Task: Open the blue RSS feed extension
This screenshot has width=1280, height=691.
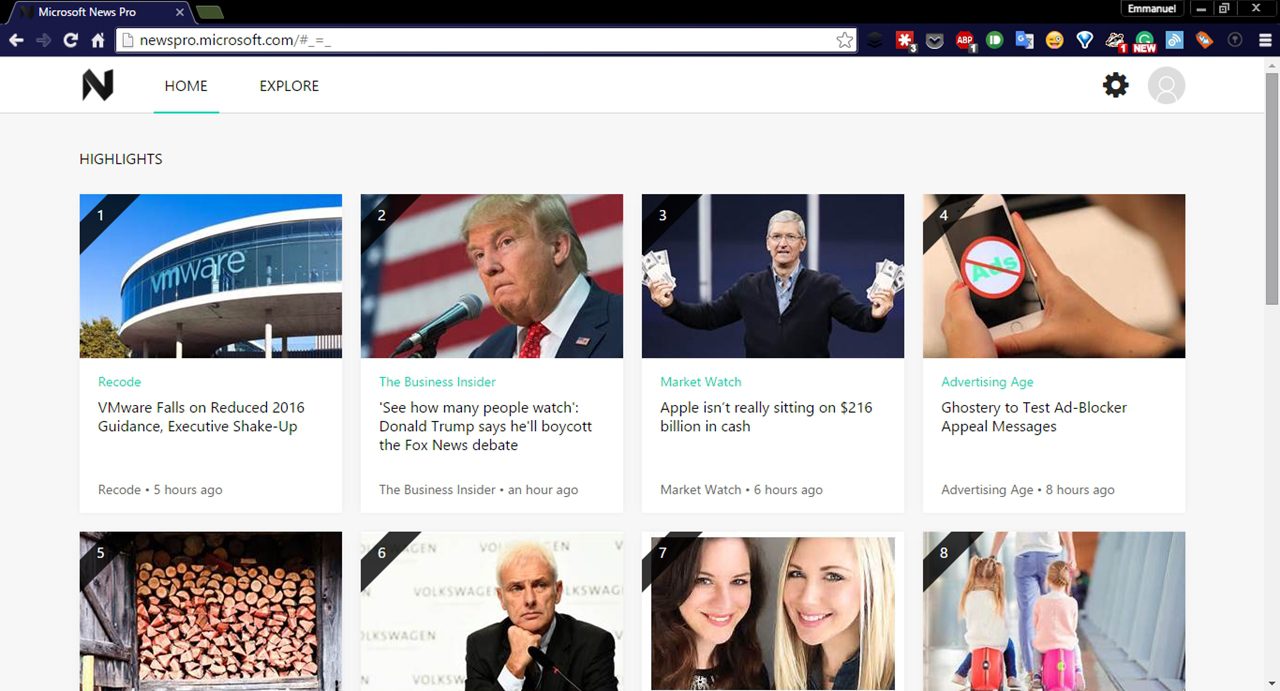Action: point(1175,40)
